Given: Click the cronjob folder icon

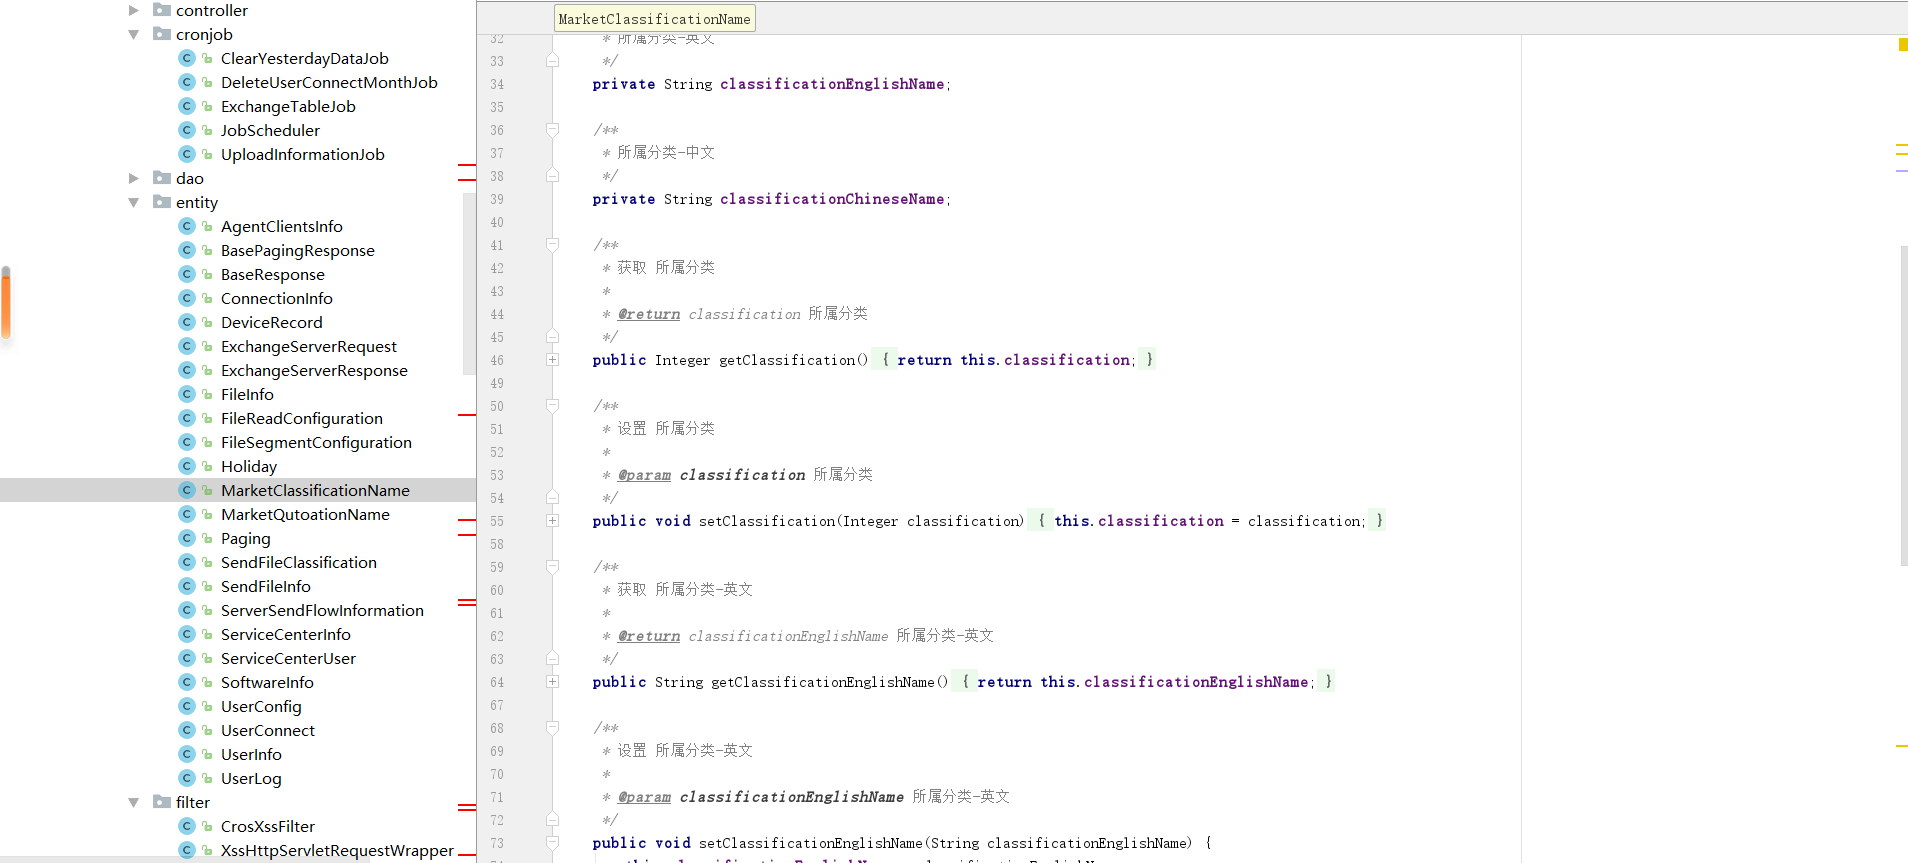Looking at the screenshot, I should (162, 34).
